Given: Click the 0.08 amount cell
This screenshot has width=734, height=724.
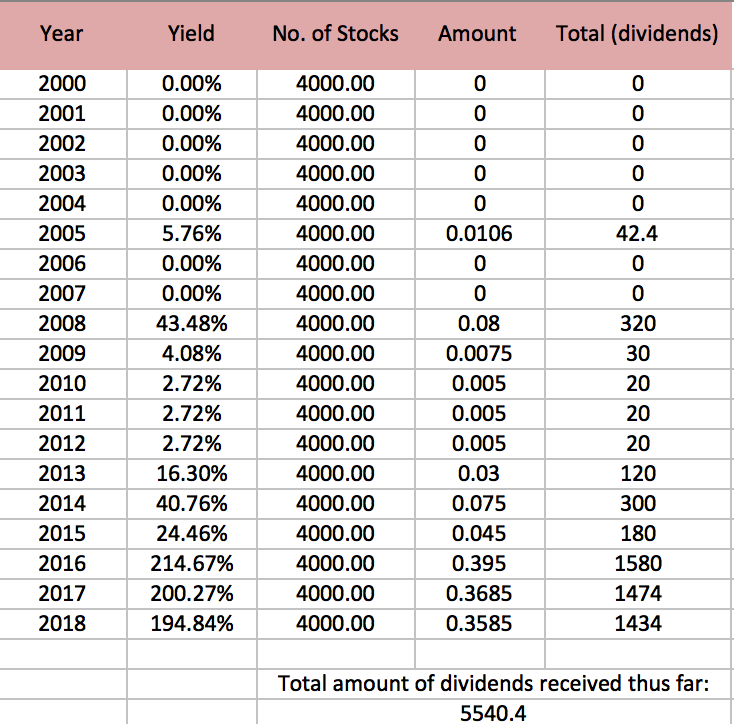Looking at the screenshot, I should click(x=479, y=323).
